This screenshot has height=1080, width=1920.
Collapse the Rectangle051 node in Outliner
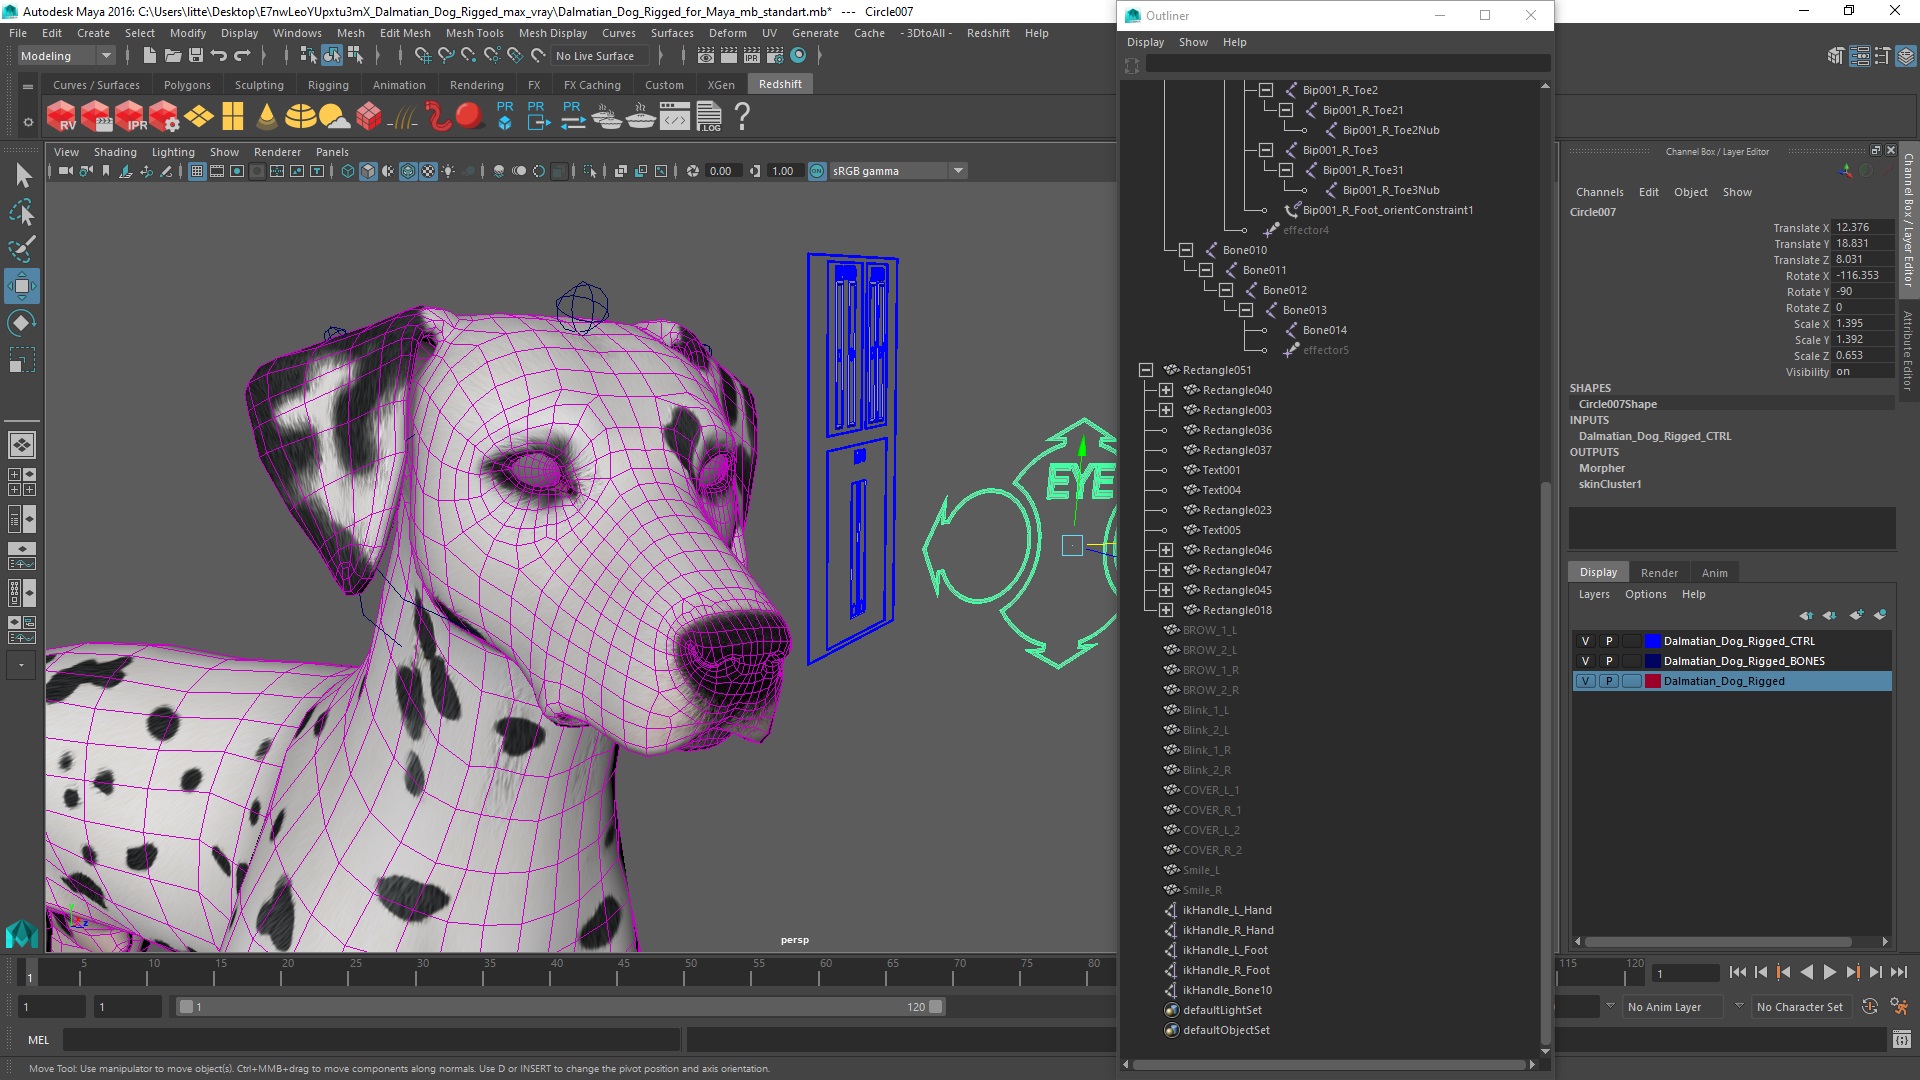coord(1146,370)
